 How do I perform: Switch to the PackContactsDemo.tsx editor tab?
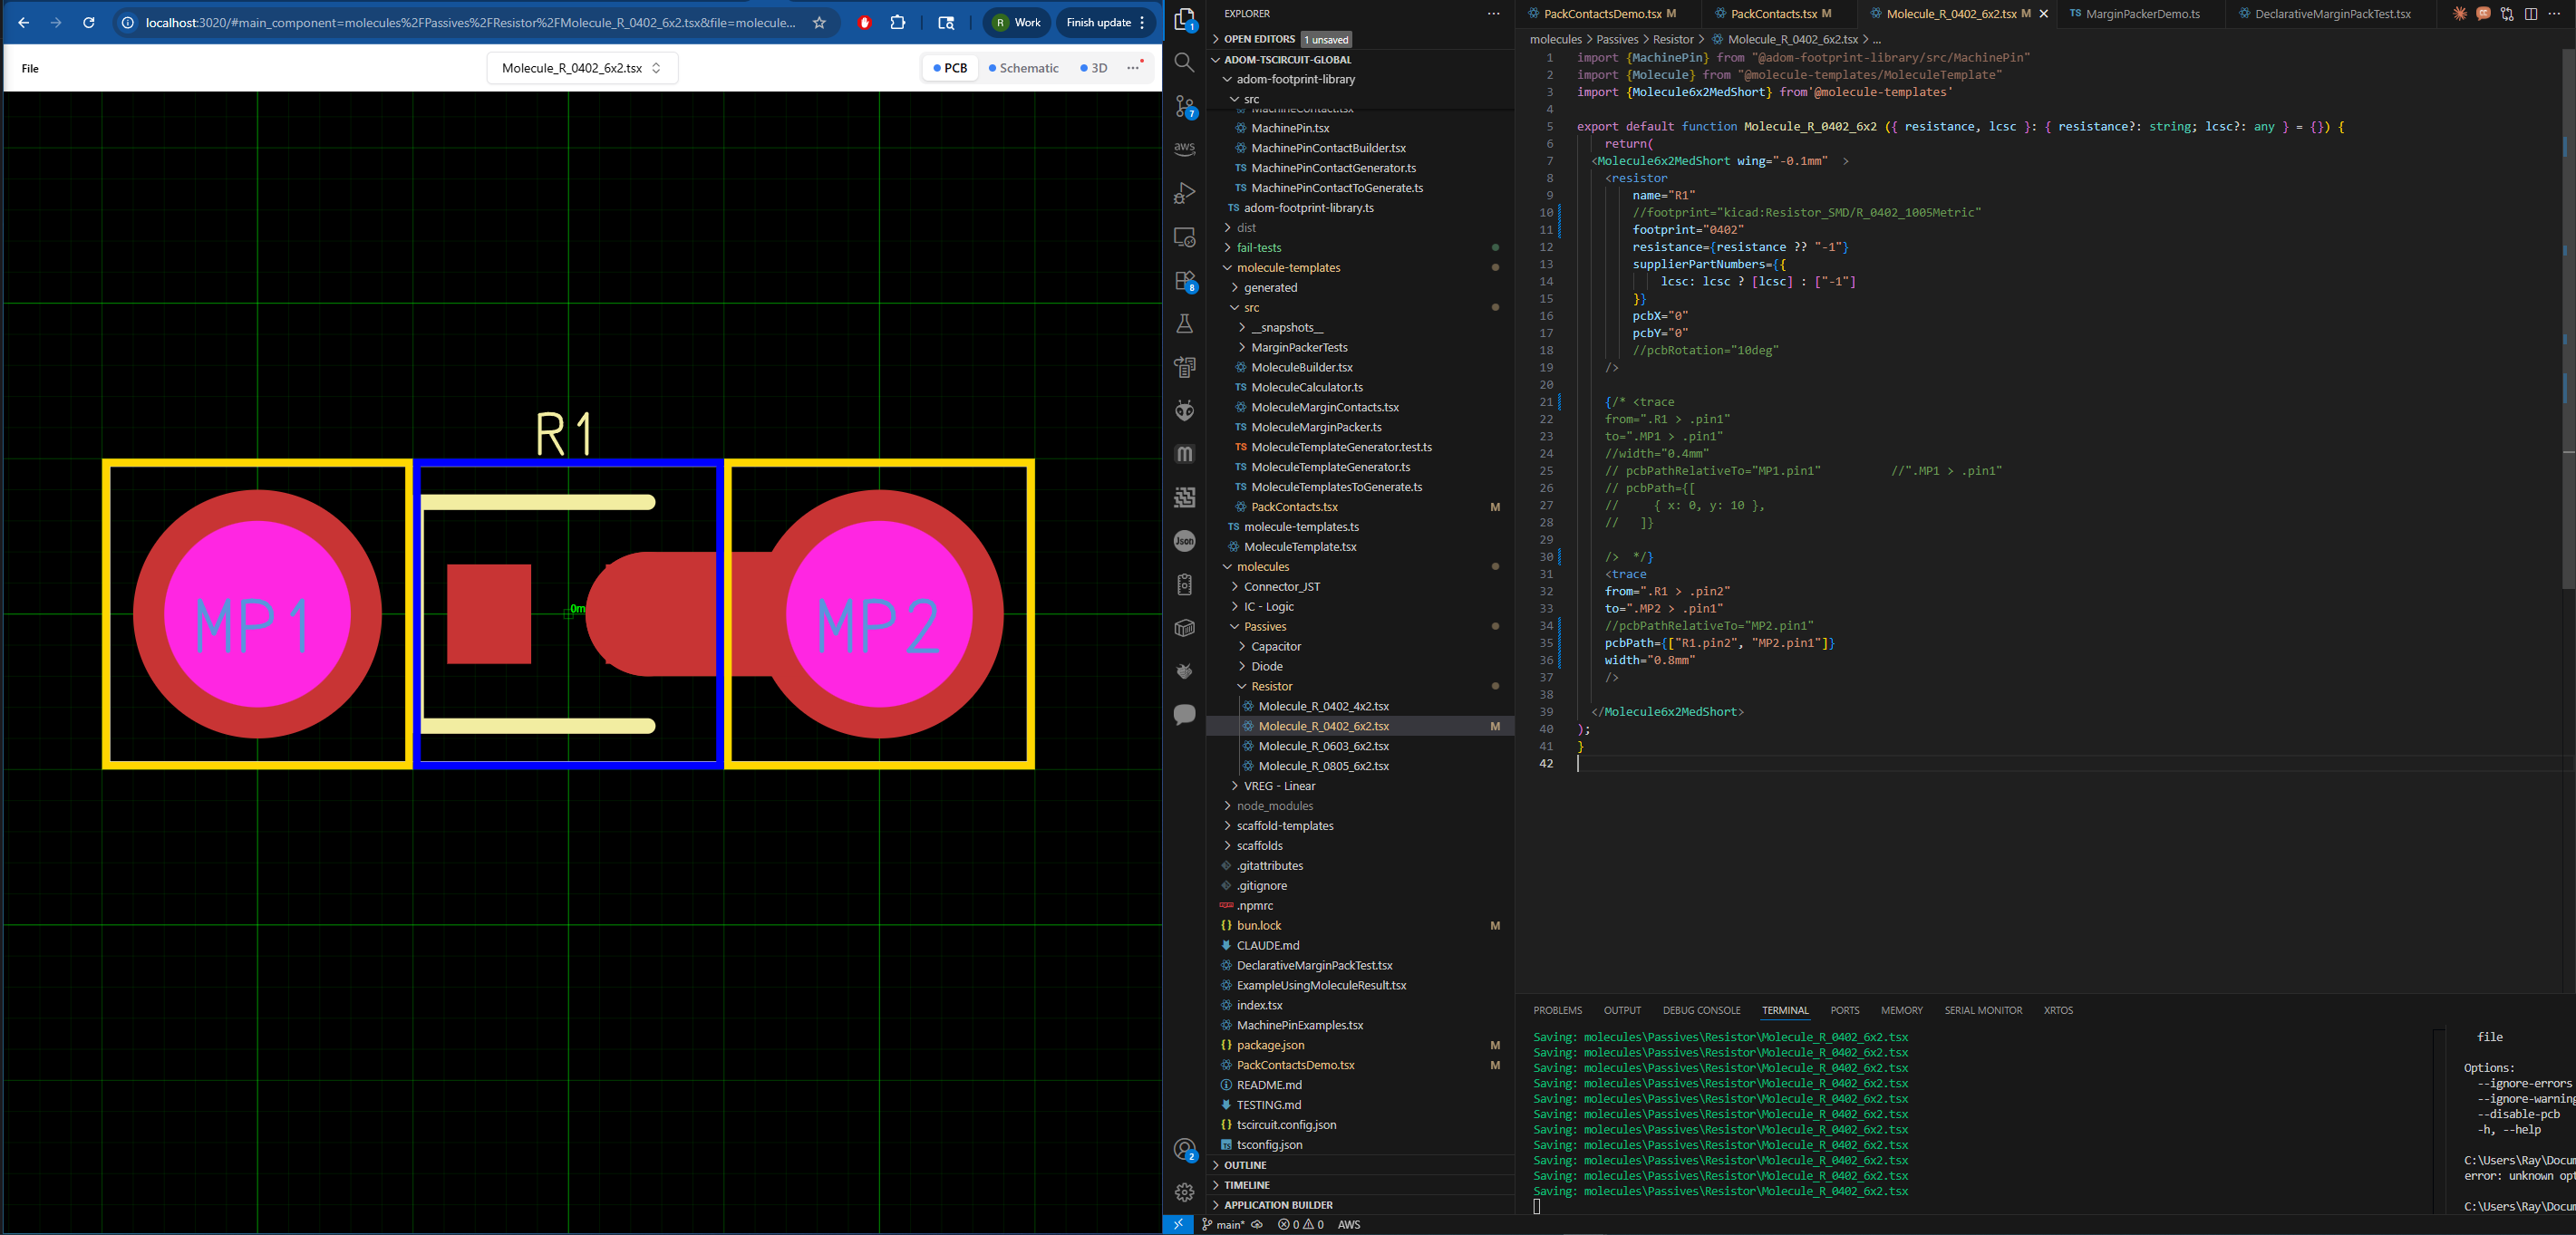click(x=1602, y=14)
